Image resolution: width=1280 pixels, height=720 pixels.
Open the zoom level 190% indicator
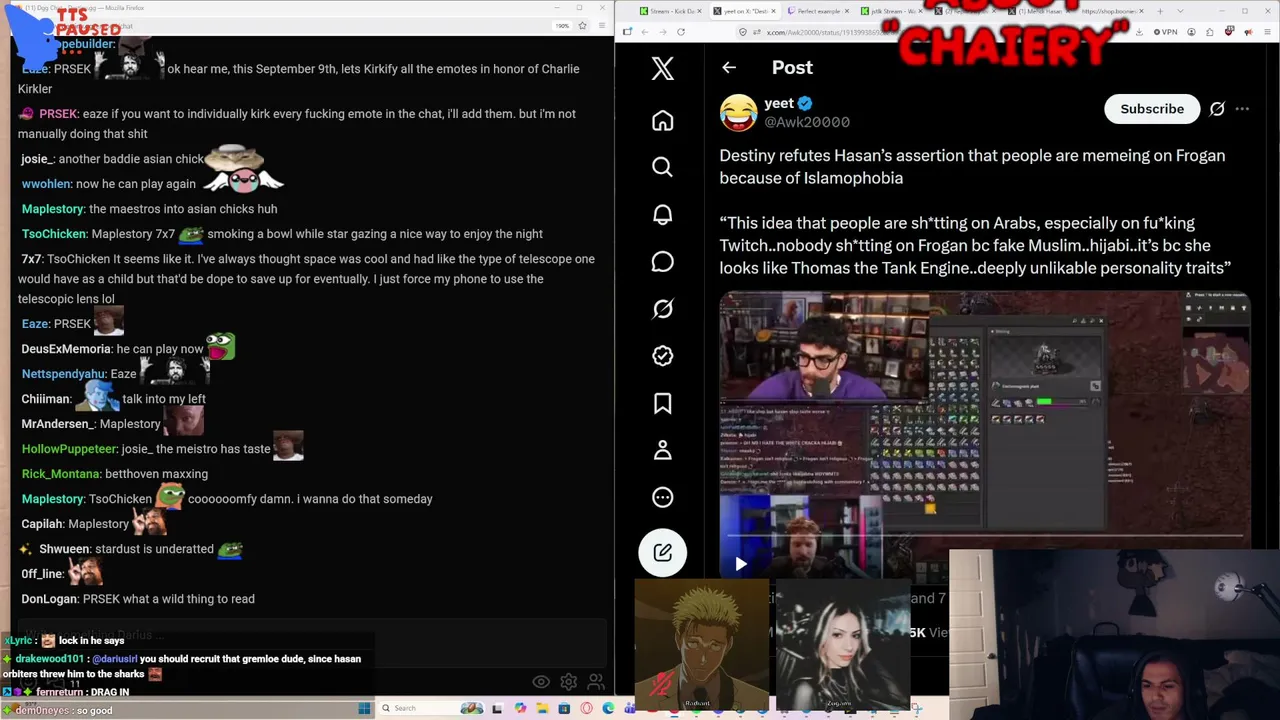click(x=562, y=25)
